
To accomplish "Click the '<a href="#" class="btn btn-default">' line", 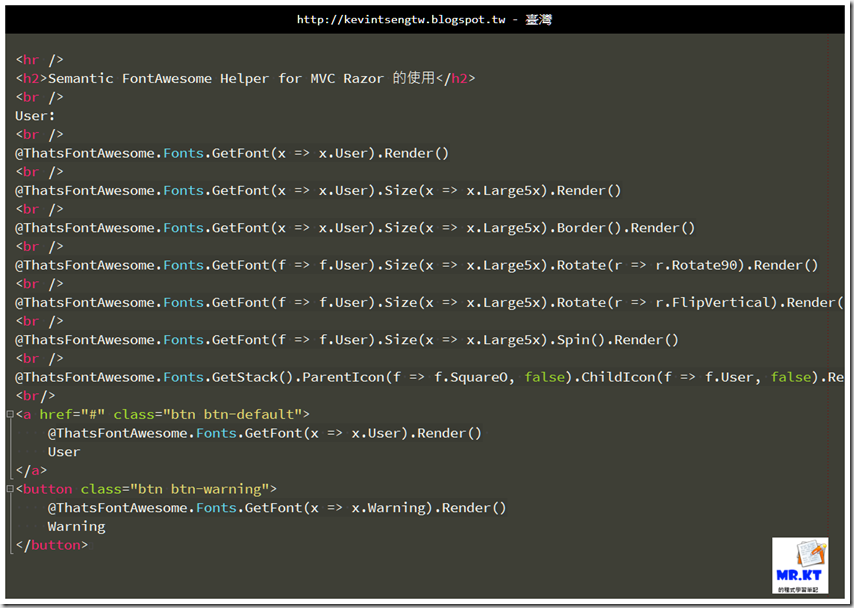I will (162, 415).
